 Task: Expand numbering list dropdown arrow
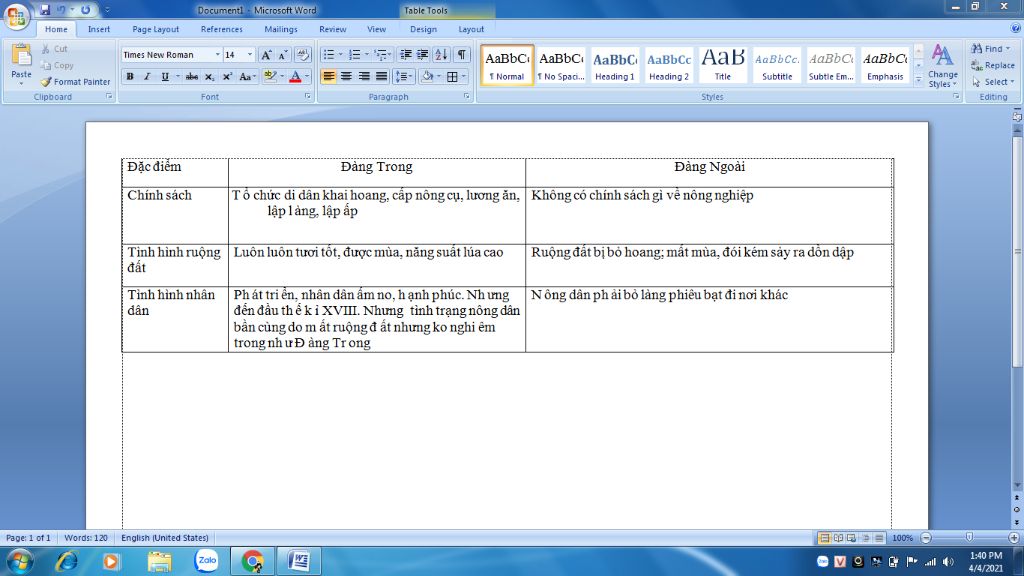366,55
